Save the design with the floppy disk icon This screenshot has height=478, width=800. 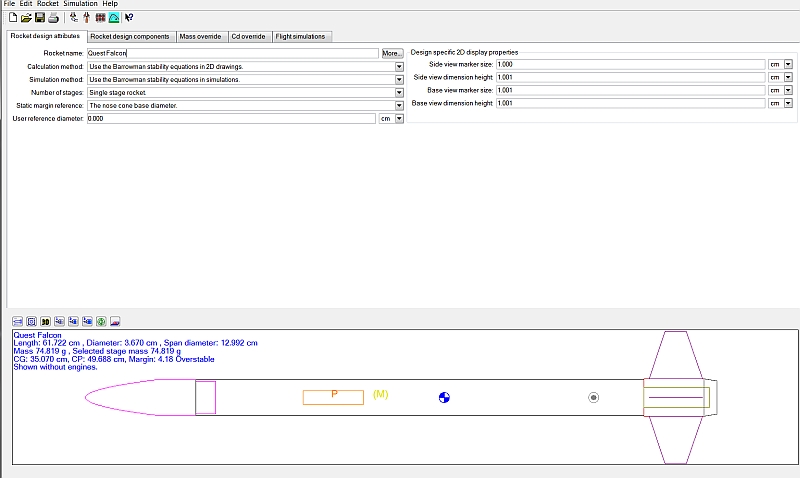(40, 17)
